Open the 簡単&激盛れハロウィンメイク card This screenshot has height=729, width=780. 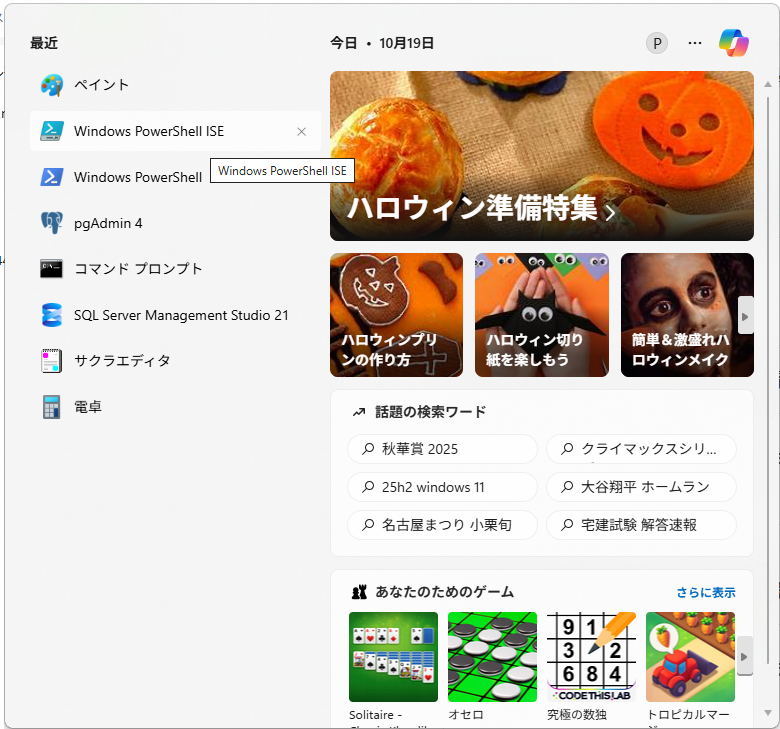click(x=687, y=315)
